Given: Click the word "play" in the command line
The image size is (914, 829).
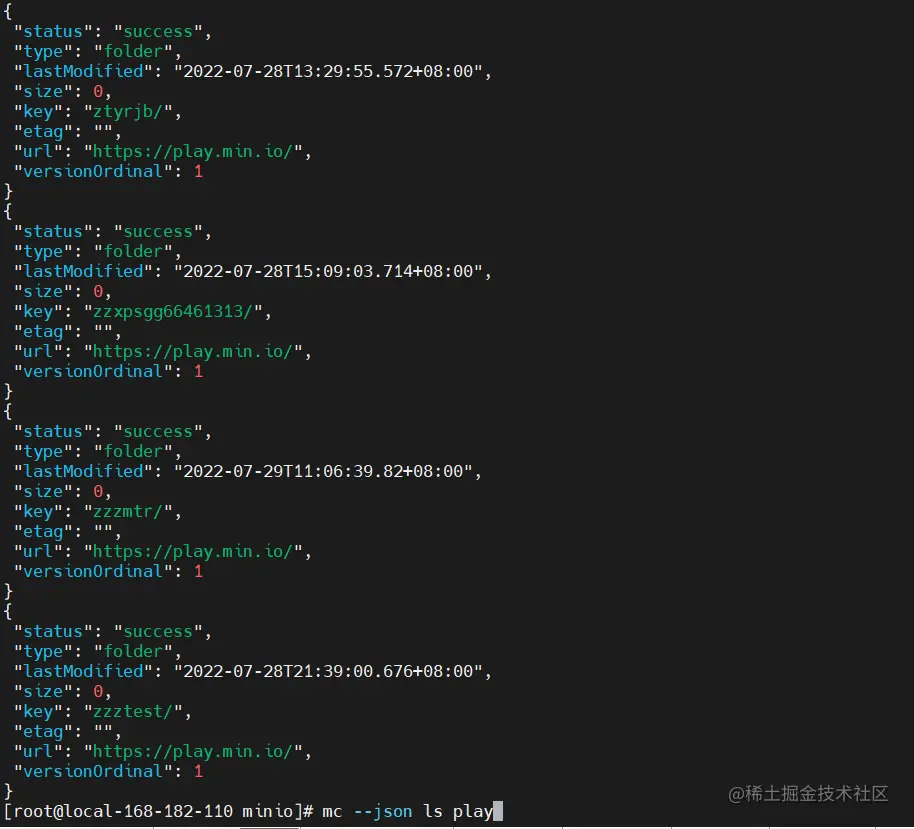Looking at the screenshot, I should 473,812.
